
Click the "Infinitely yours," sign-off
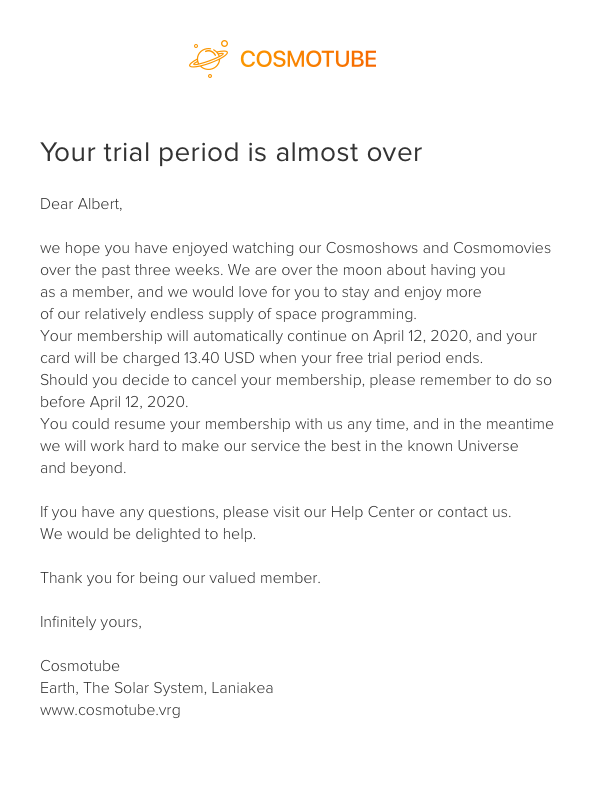91,622
